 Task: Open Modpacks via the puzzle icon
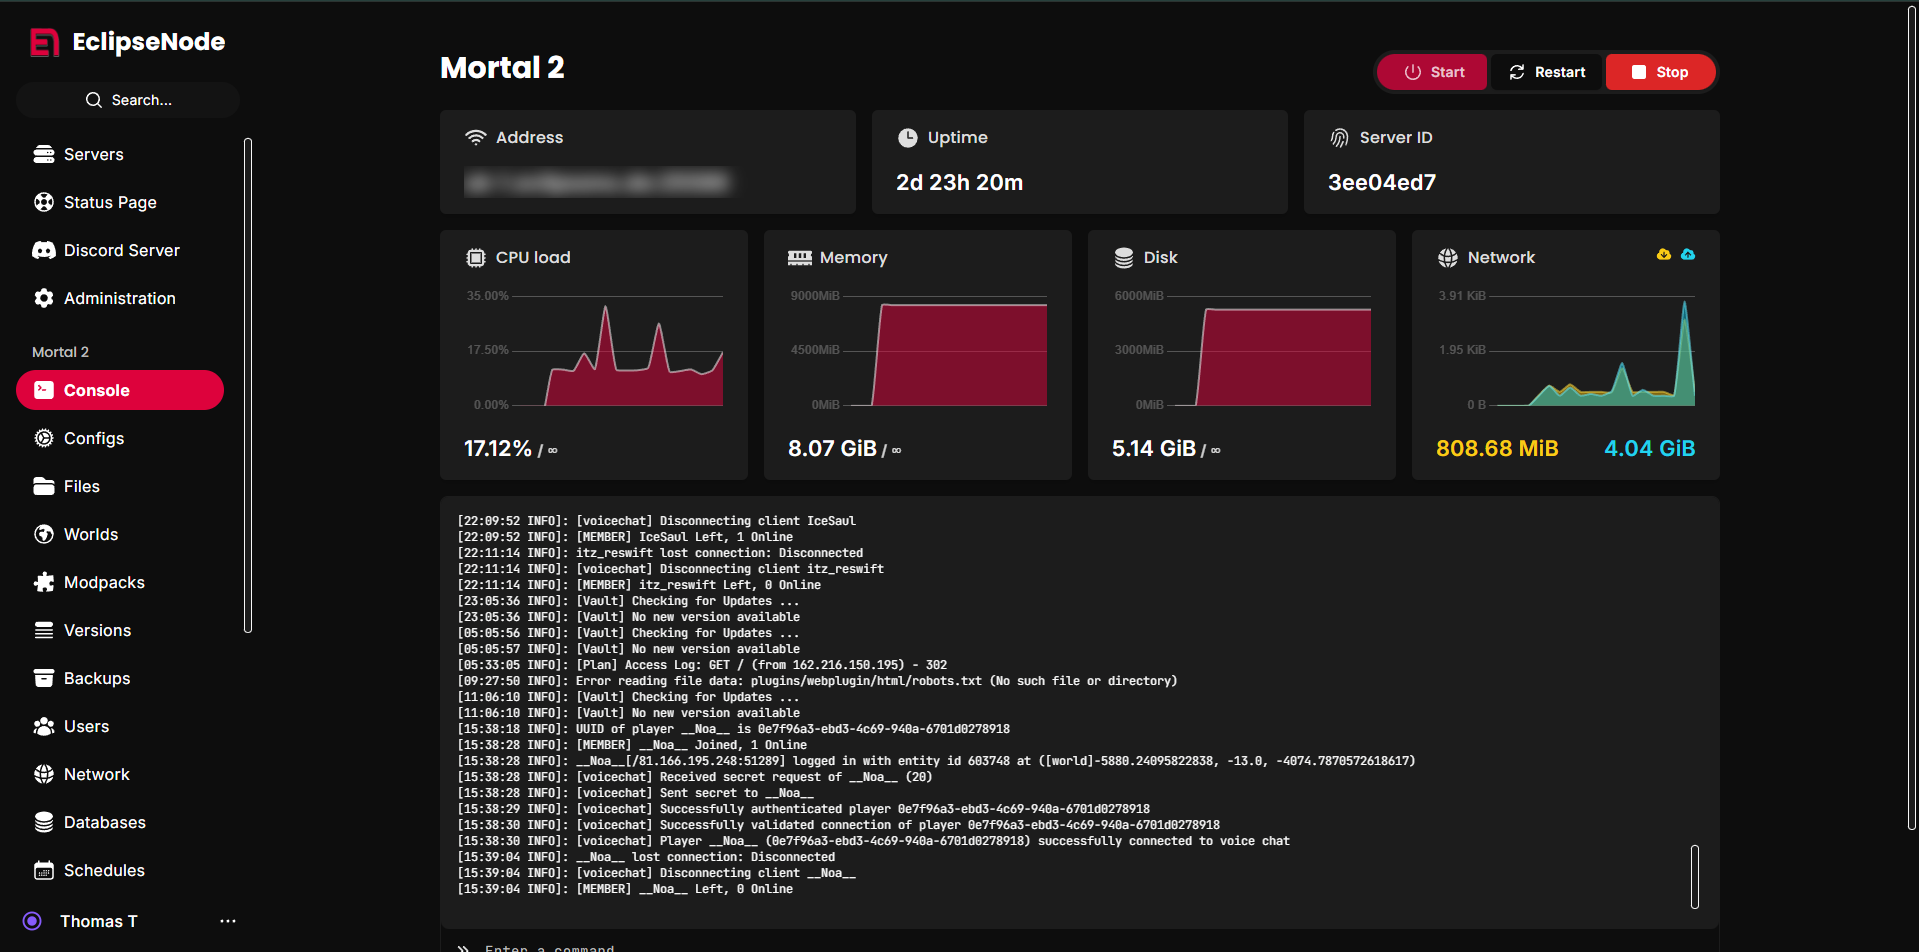coord(44,582)
